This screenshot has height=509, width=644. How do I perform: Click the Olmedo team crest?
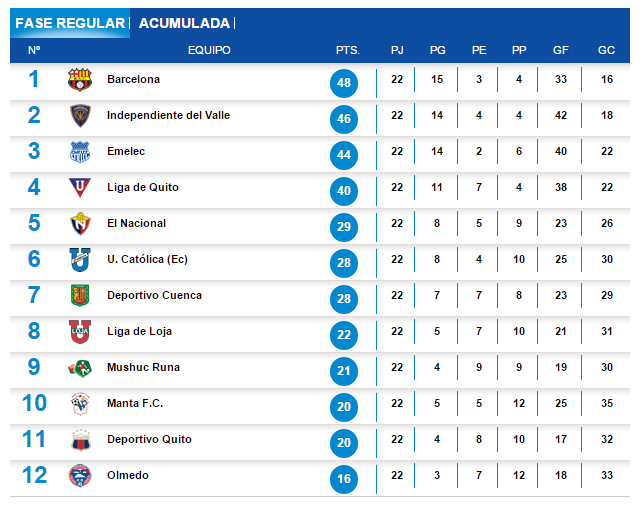click(x=80, y=476)
